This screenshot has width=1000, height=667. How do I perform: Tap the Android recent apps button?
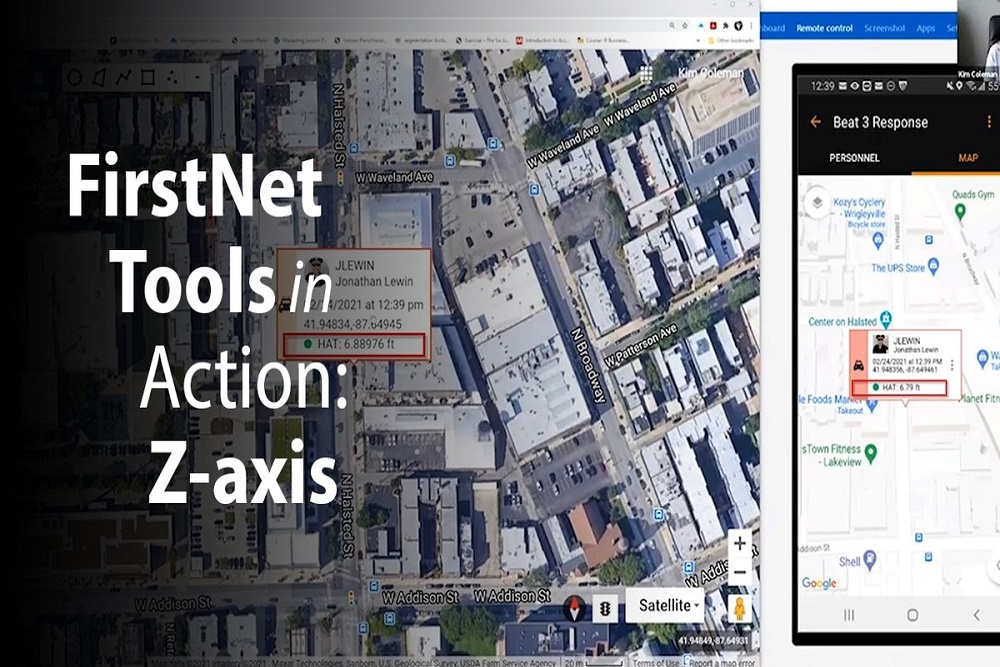[x=849, y=615]
